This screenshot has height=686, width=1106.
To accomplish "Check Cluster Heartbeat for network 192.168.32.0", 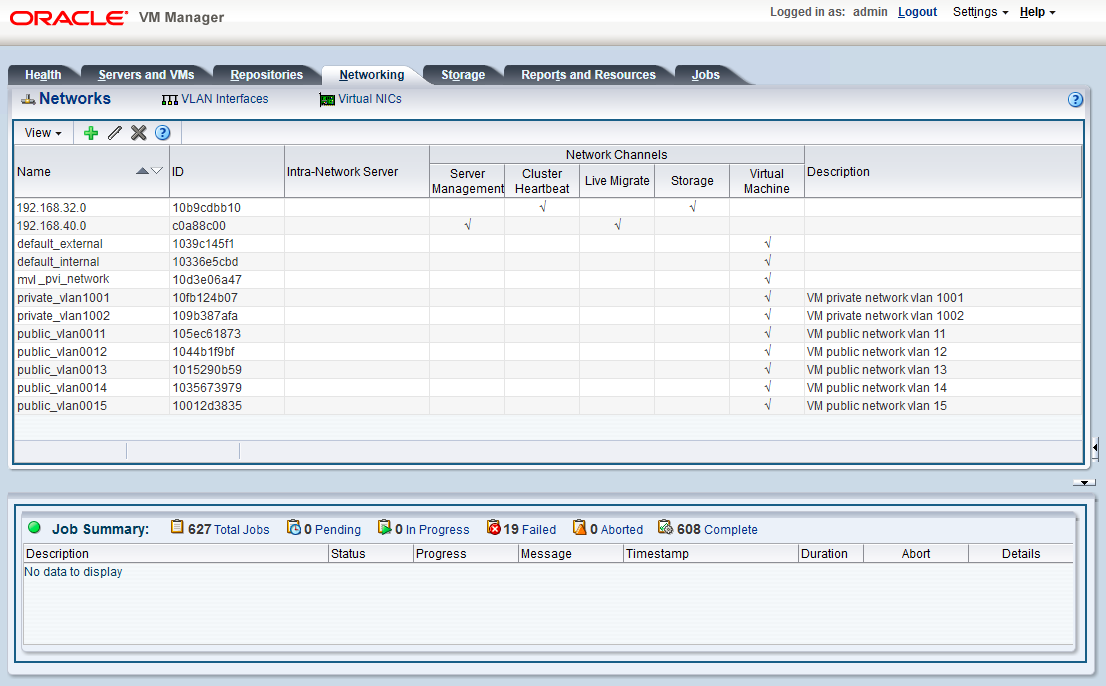I will [x=541, y=207].
